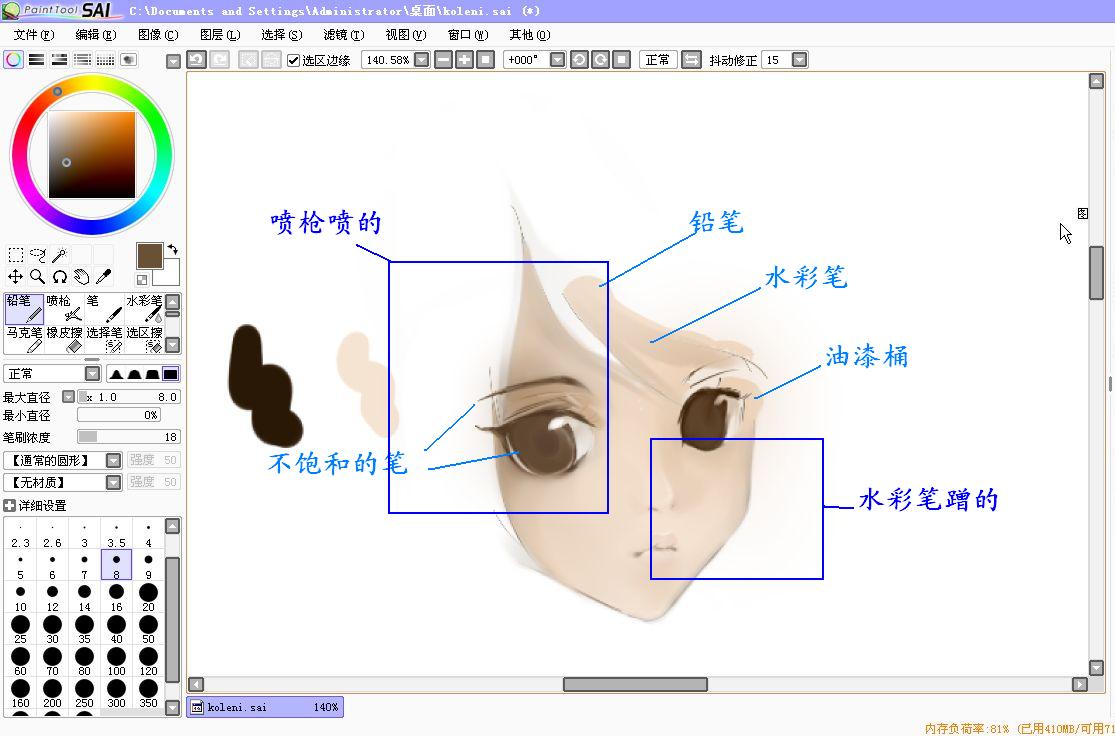Click the undo arrow in the toolbar

pyautogui.click(x=196, y=60)
